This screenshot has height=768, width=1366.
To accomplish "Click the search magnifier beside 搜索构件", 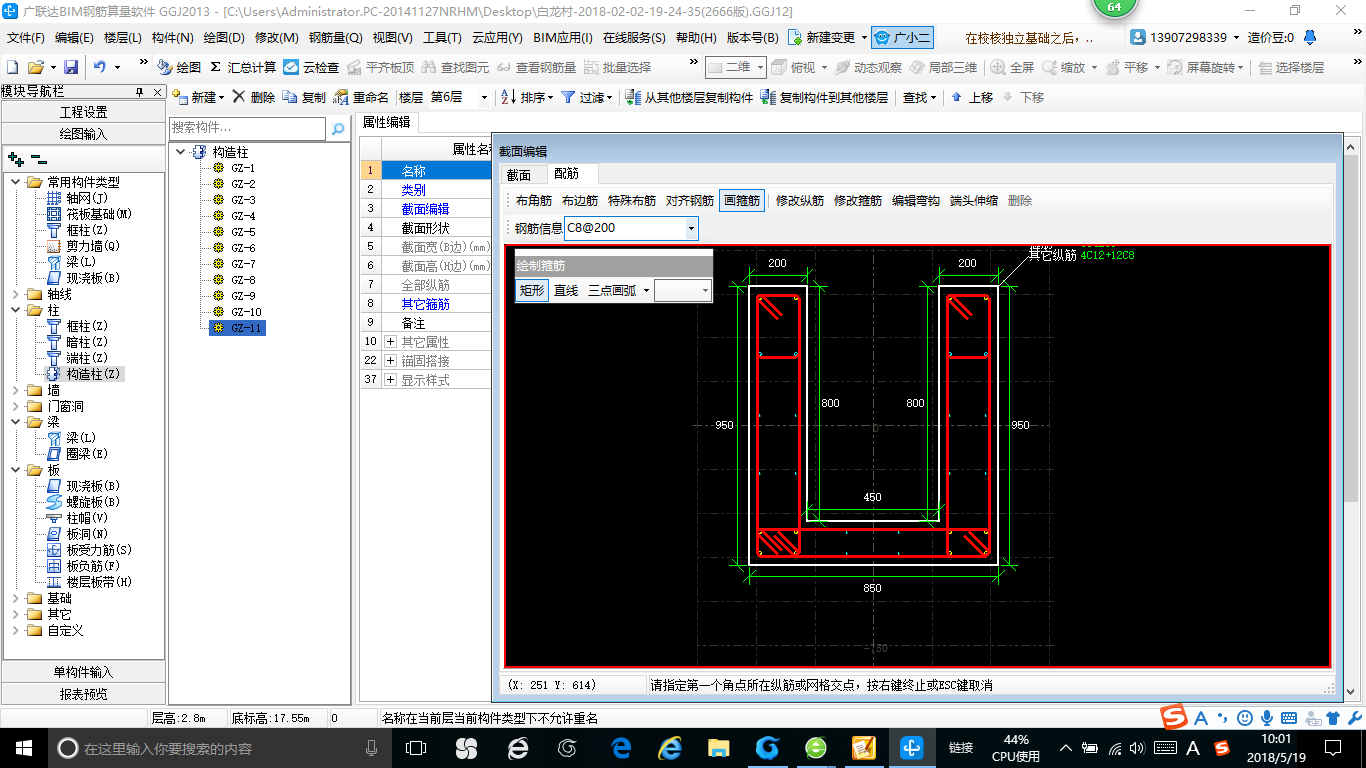I will coord(338,128).
